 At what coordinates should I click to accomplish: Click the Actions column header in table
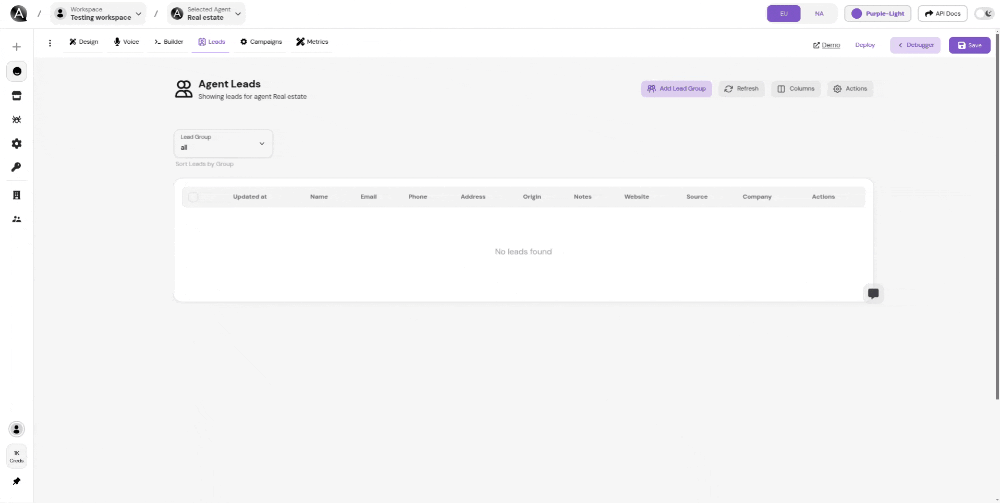point(823,197)
